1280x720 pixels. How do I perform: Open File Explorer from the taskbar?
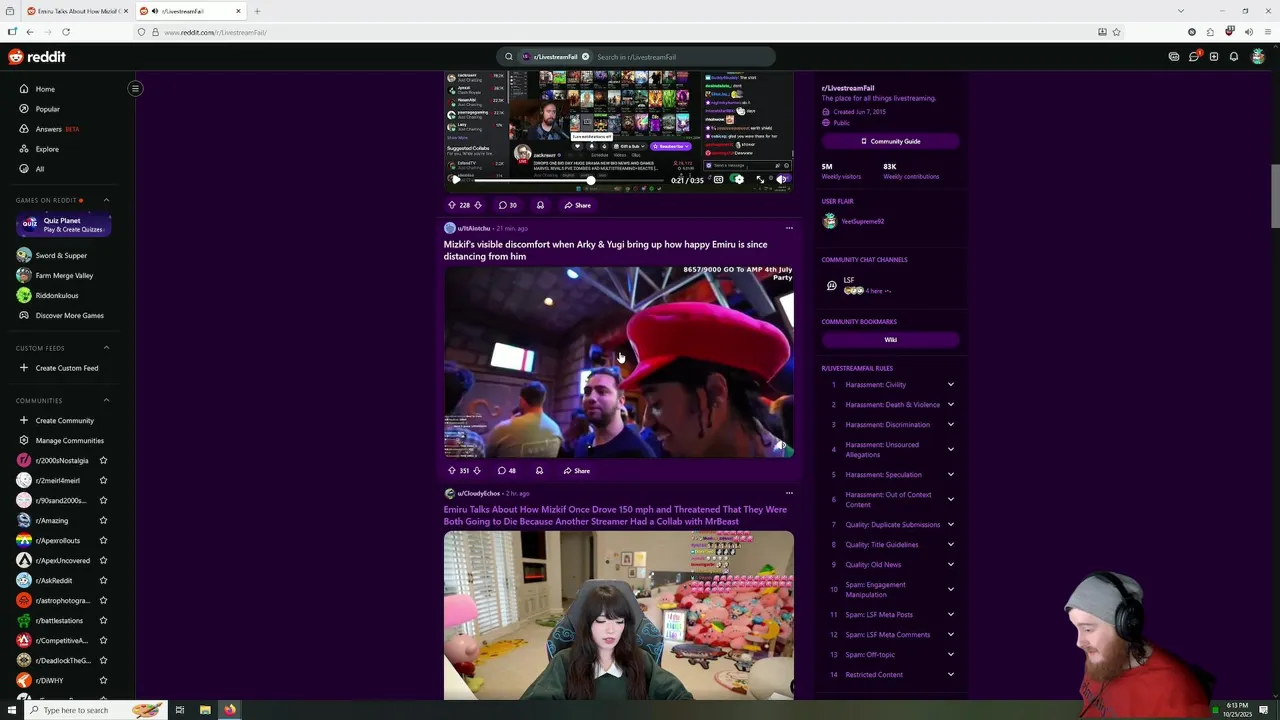point(205,710)
